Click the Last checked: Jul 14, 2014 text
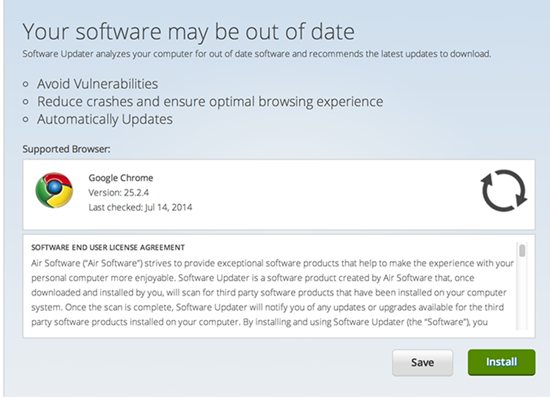 pyautogui.click(x=140, y=207)
